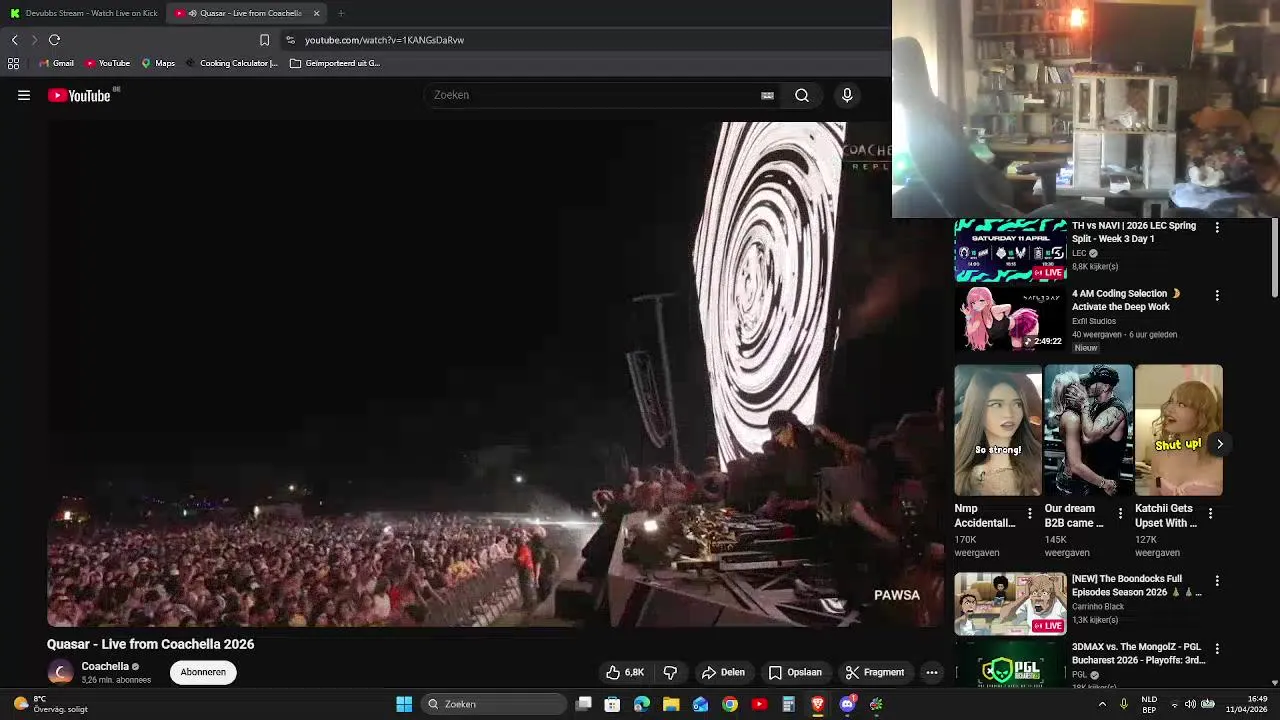This screenshot has height=720, width=1280.
Task: Open the 'So strong!' short thumbnail
Action: click(998, 430)
